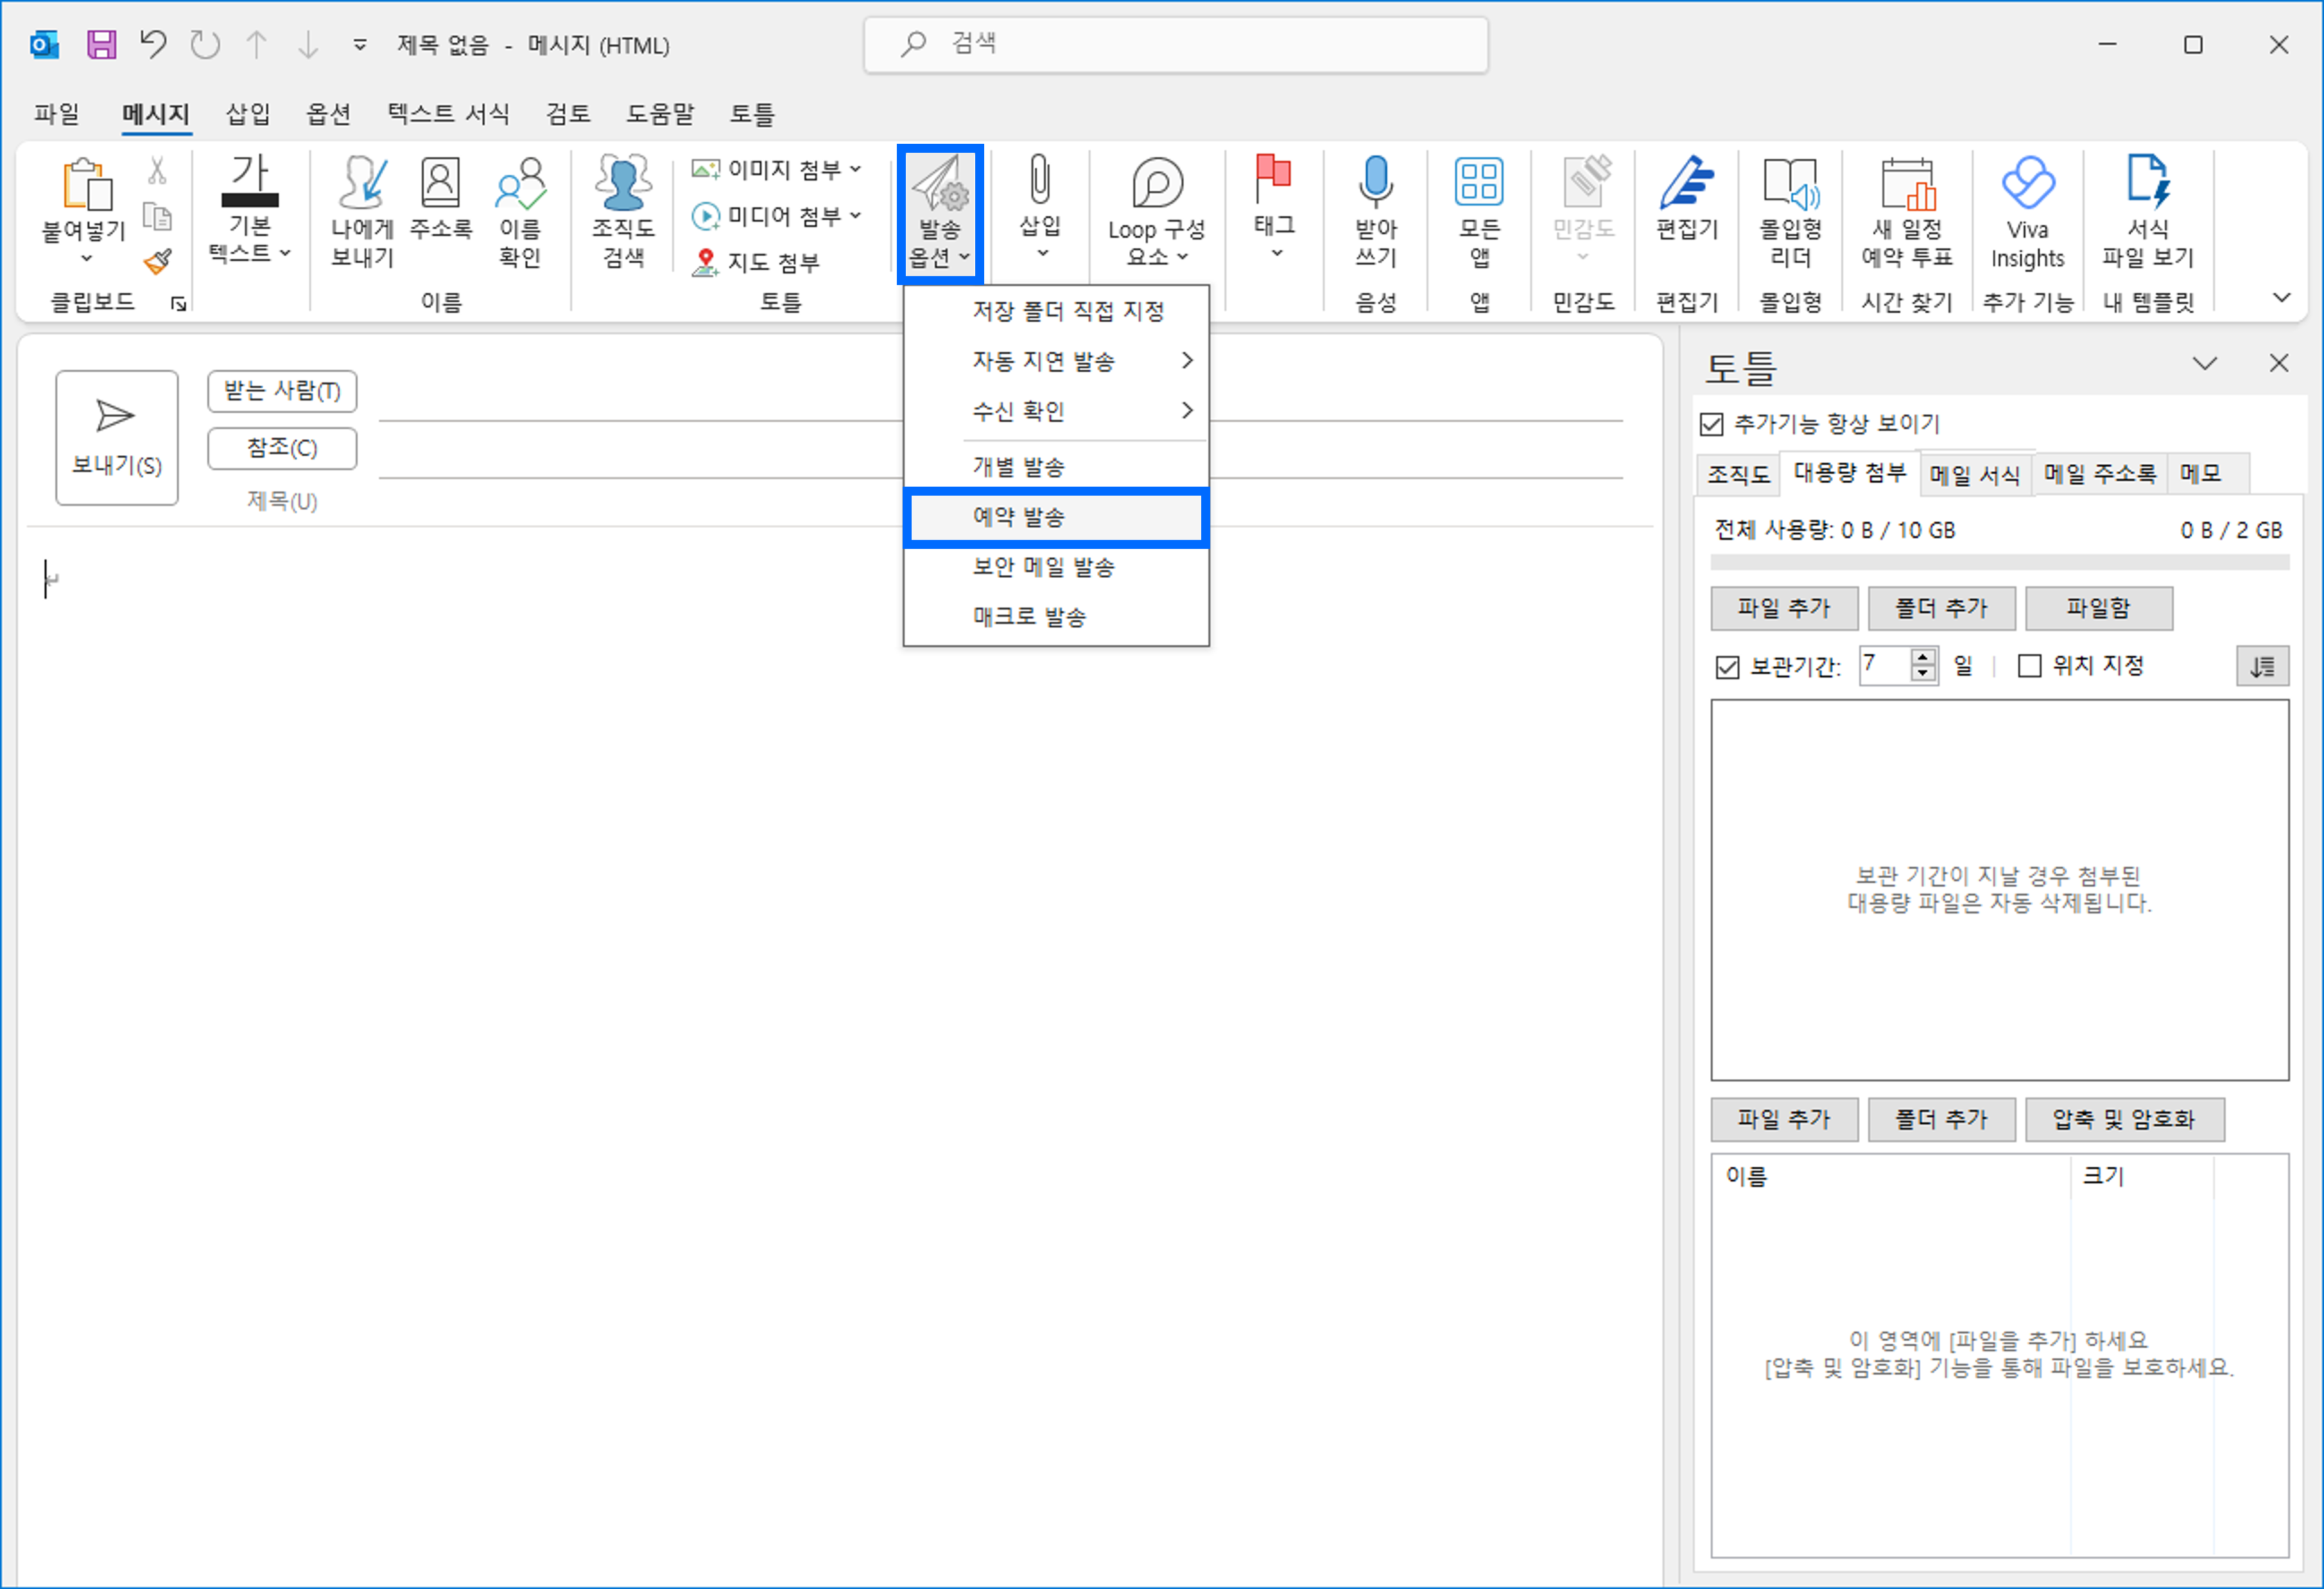Click the 받는 사람(T) button

click(282, 391)
